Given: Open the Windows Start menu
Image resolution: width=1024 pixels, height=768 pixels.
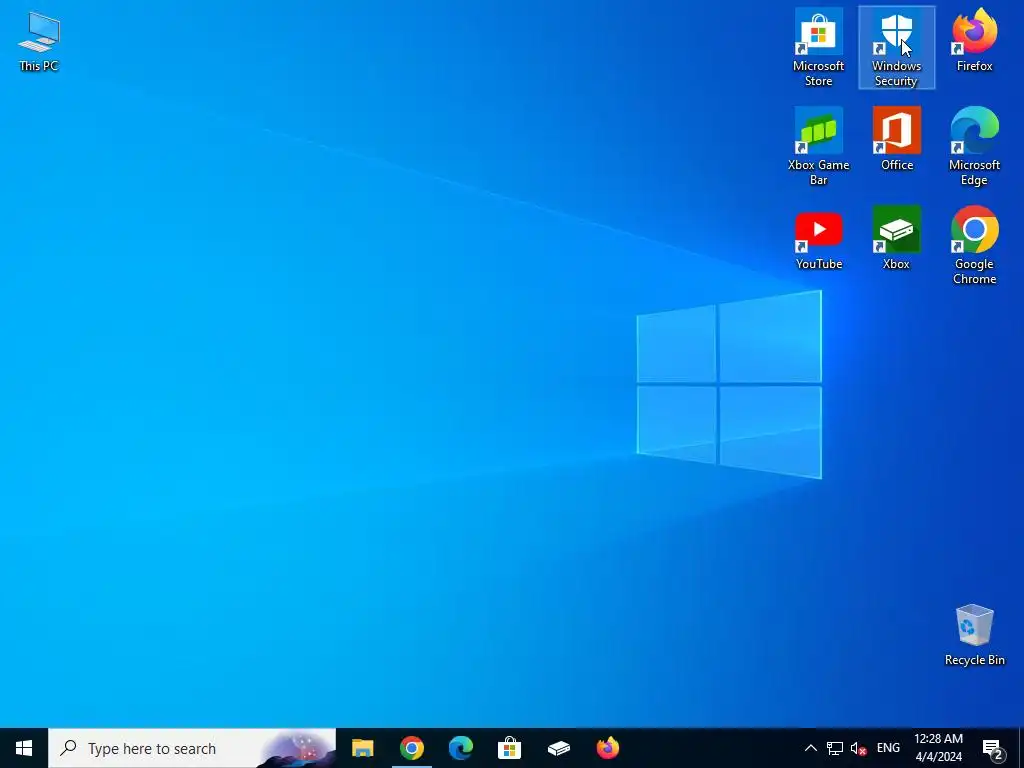Looking at the screenshot, I should pos(24,748).
